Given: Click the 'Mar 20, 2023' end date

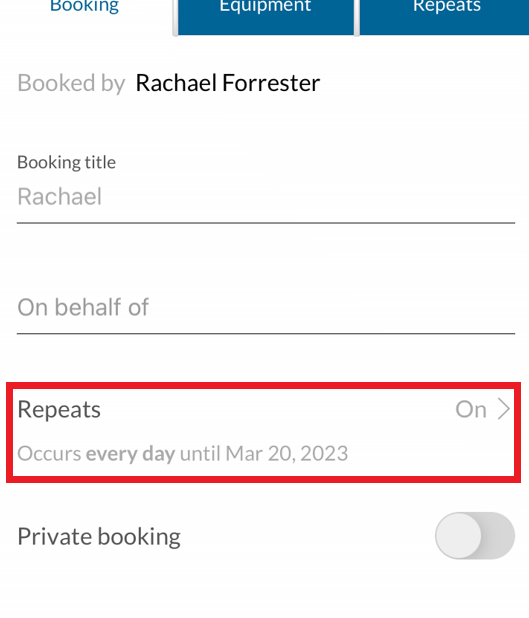Looking at the screenshot, I should click(287, 454).
